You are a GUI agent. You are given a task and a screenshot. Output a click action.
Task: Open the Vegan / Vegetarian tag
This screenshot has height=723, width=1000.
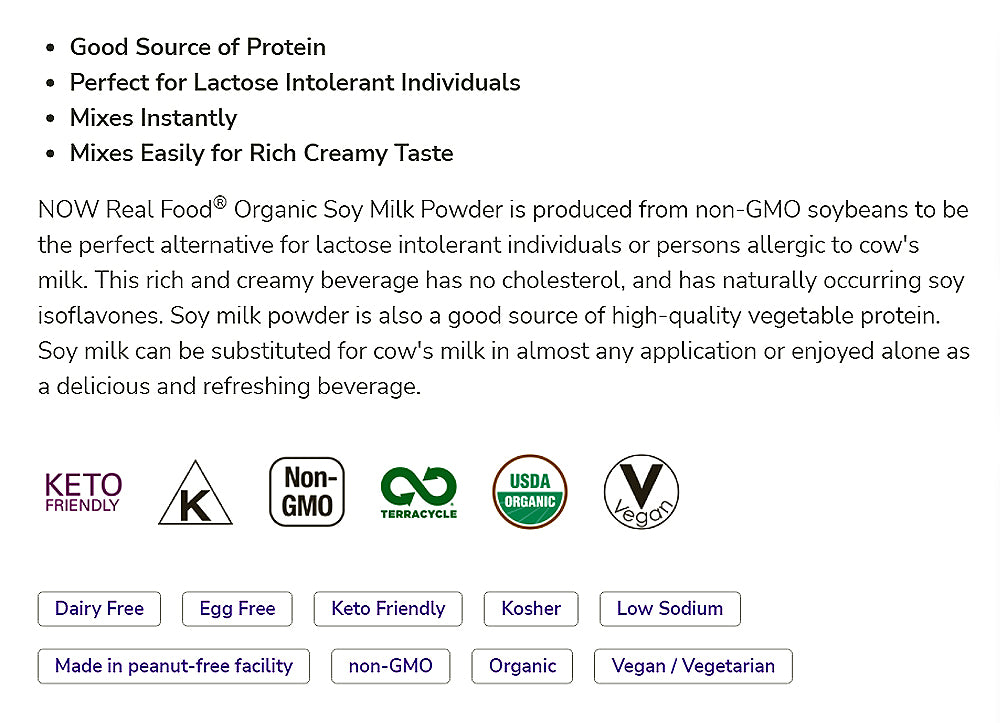pyautogui.click(x=693, y=666)
